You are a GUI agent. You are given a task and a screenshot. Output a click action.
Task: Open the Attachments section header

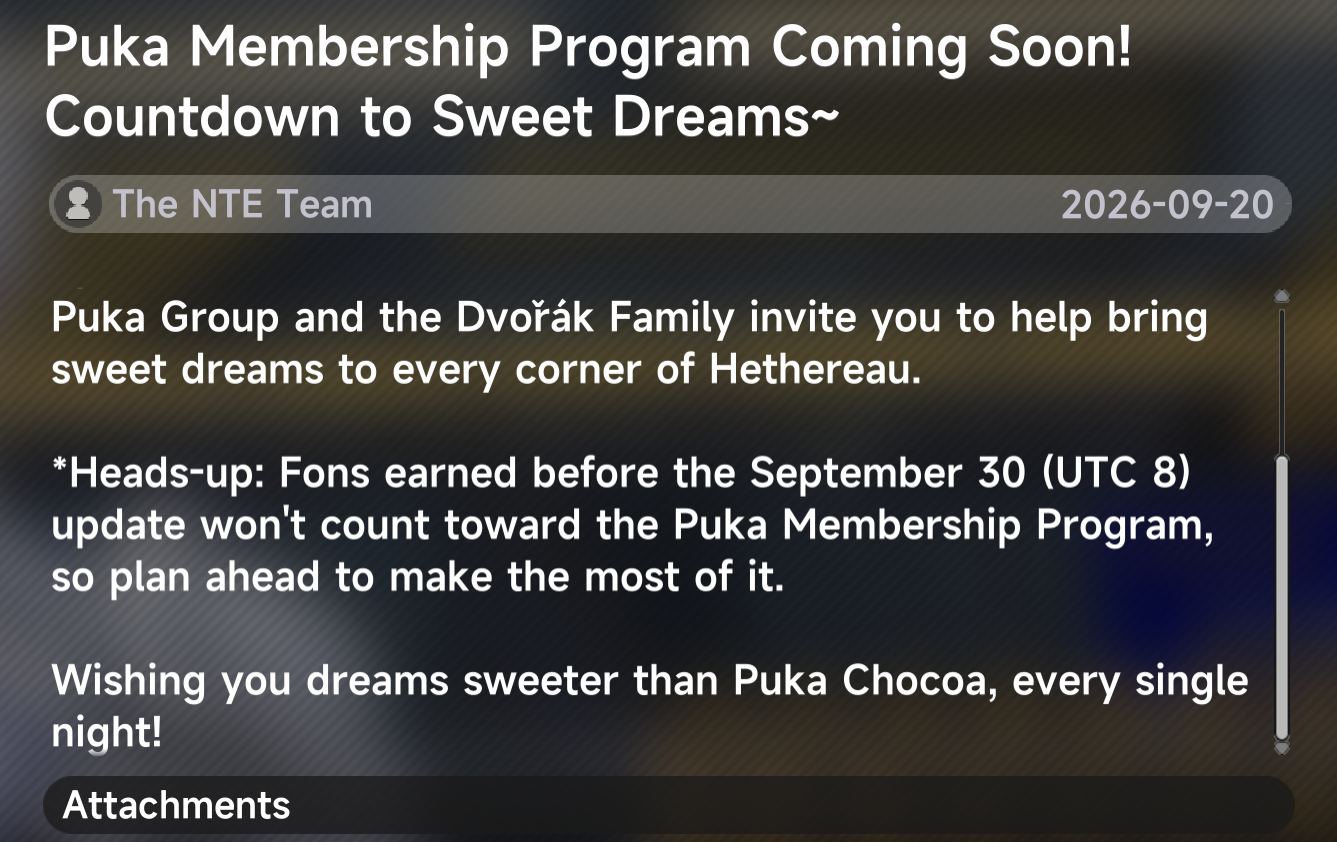click(668, 805)
